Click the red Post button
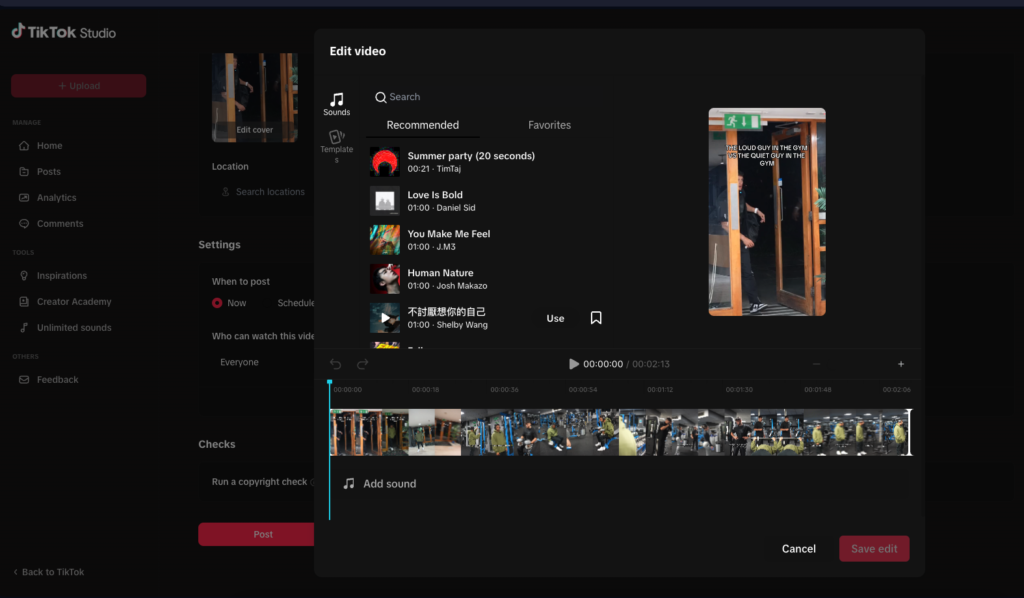The height and width of the screenshot is (598, 1024). (257, 534)
